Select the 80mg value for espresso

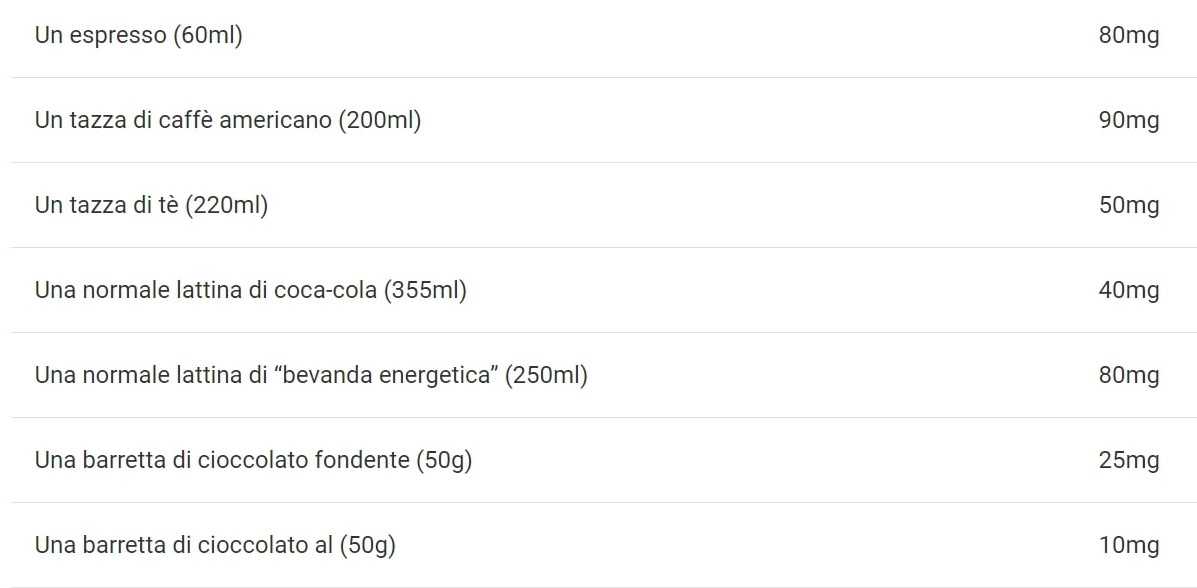(x=1128, y=36)
